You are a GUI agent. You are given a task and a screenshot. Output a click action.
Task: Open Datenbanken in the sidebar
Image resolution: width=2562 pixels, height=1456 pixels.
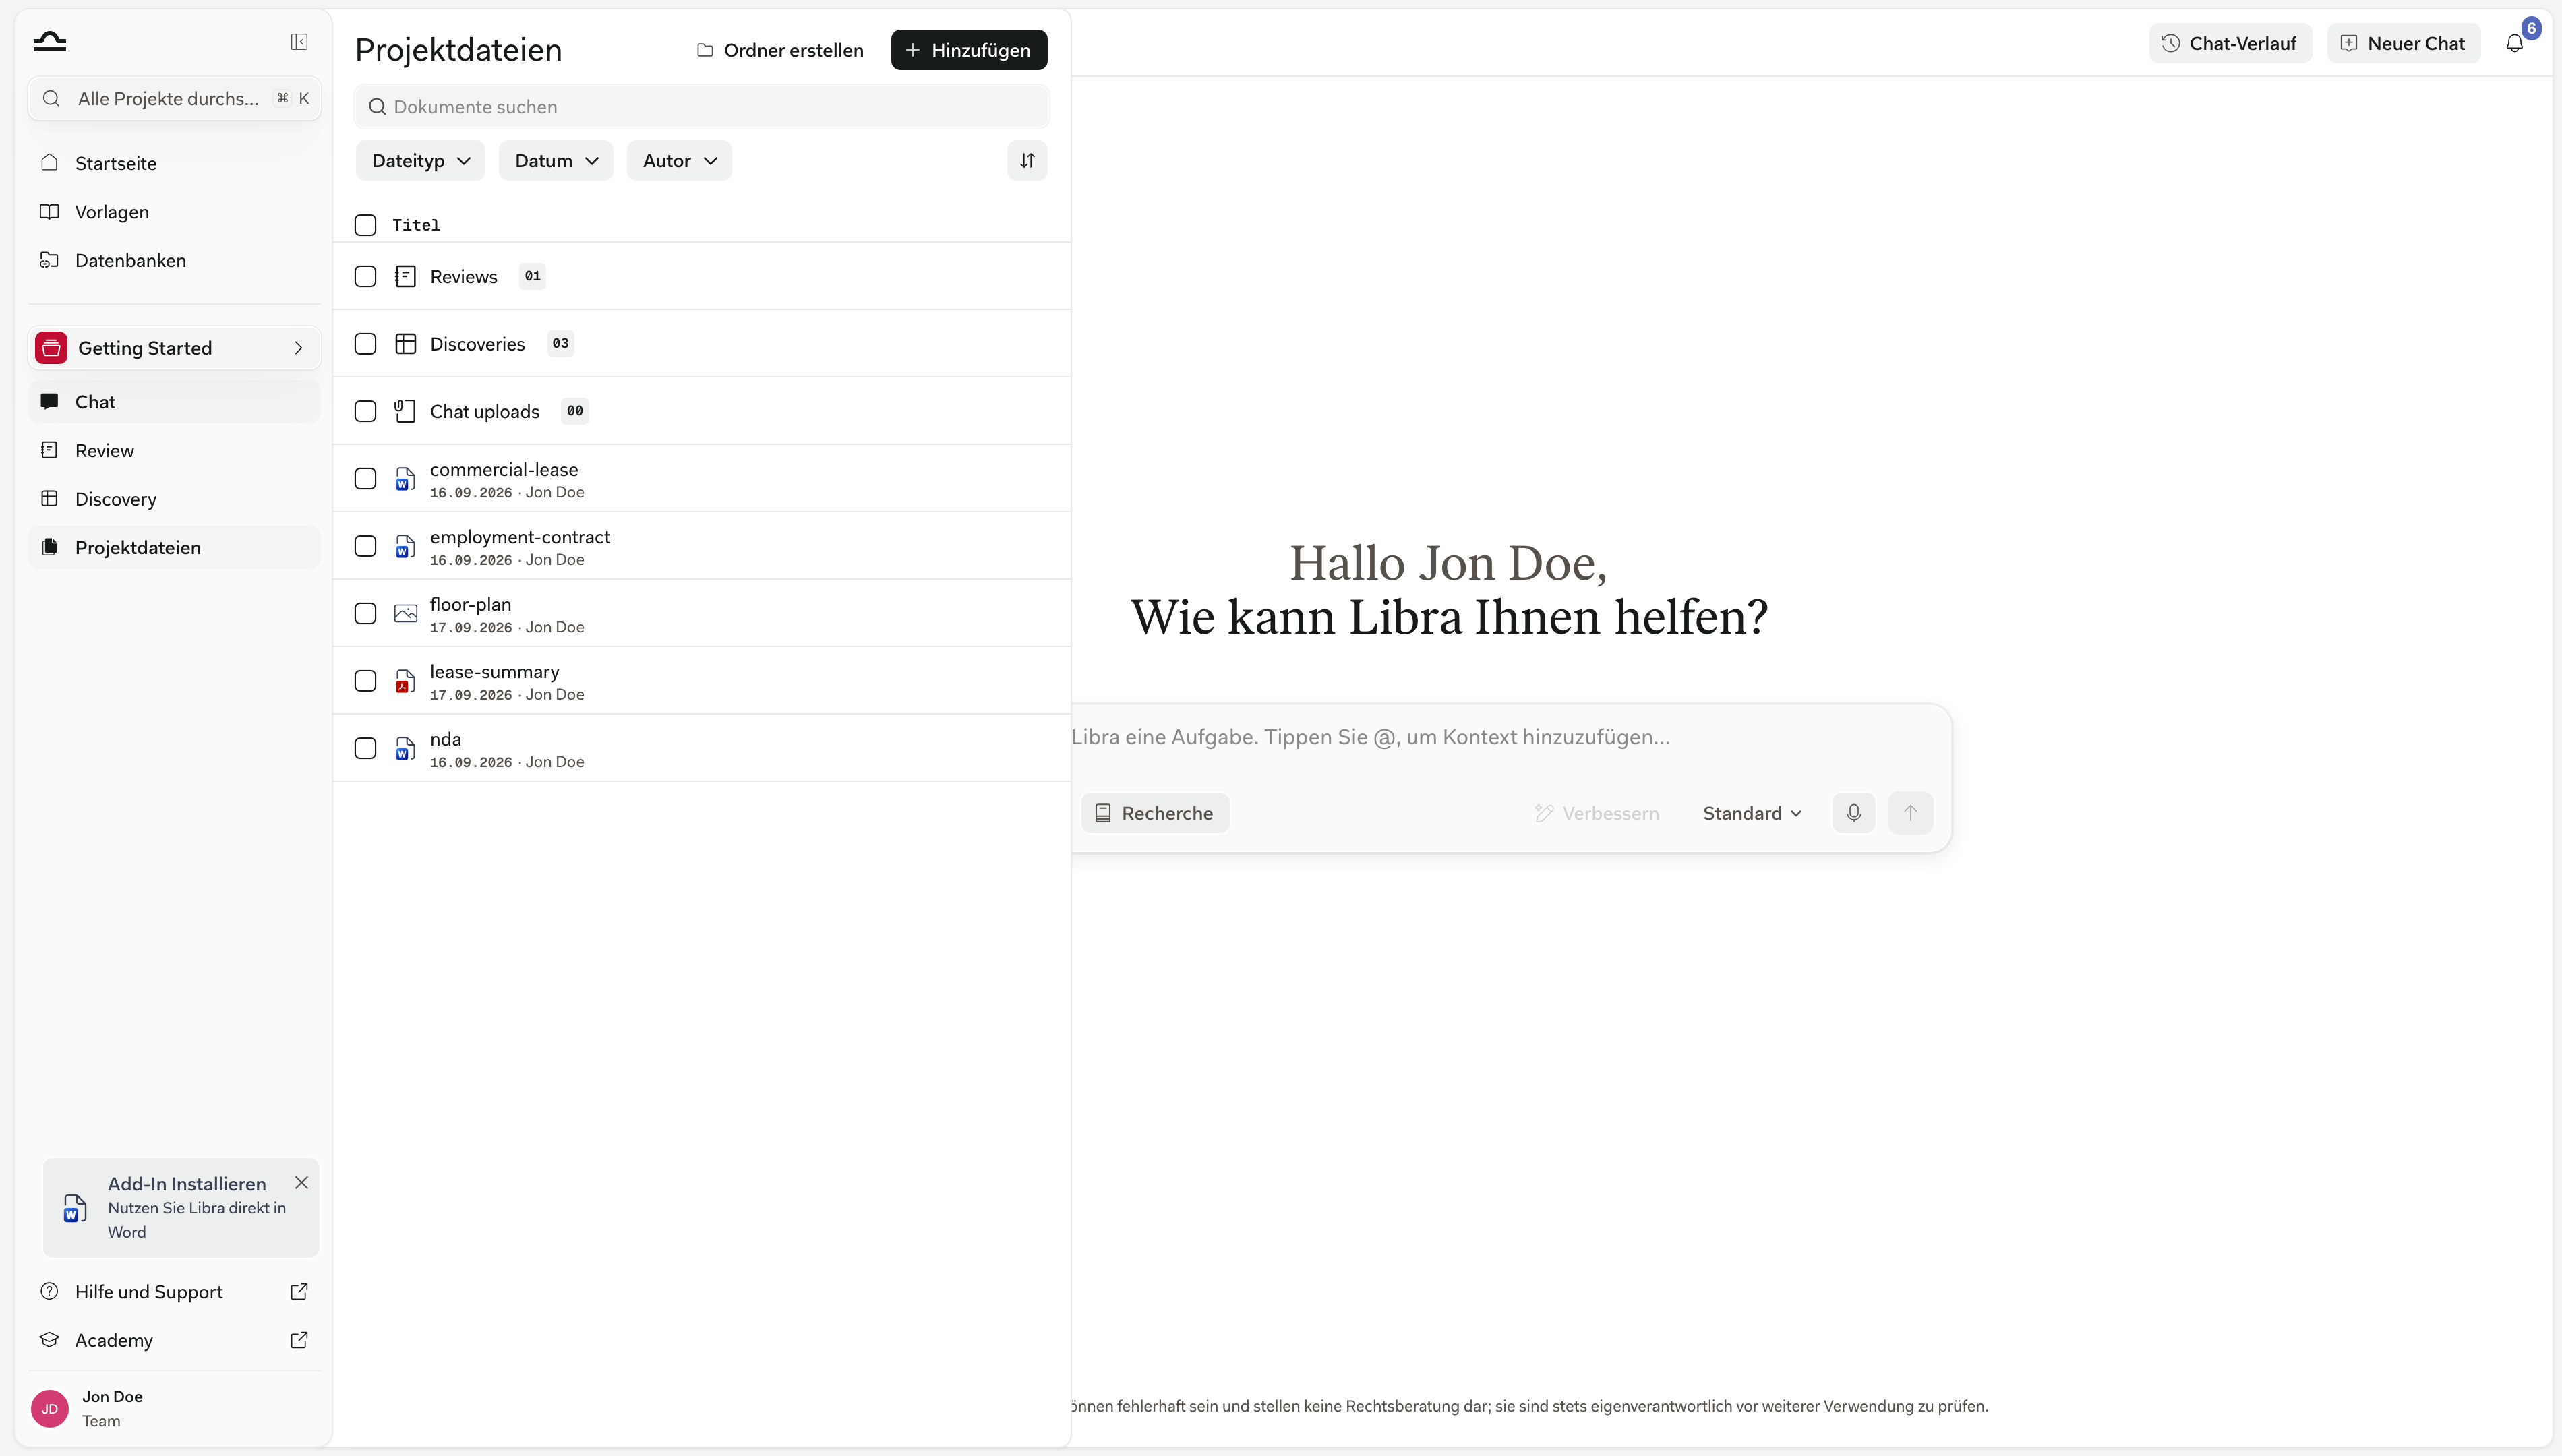(175, 260)
